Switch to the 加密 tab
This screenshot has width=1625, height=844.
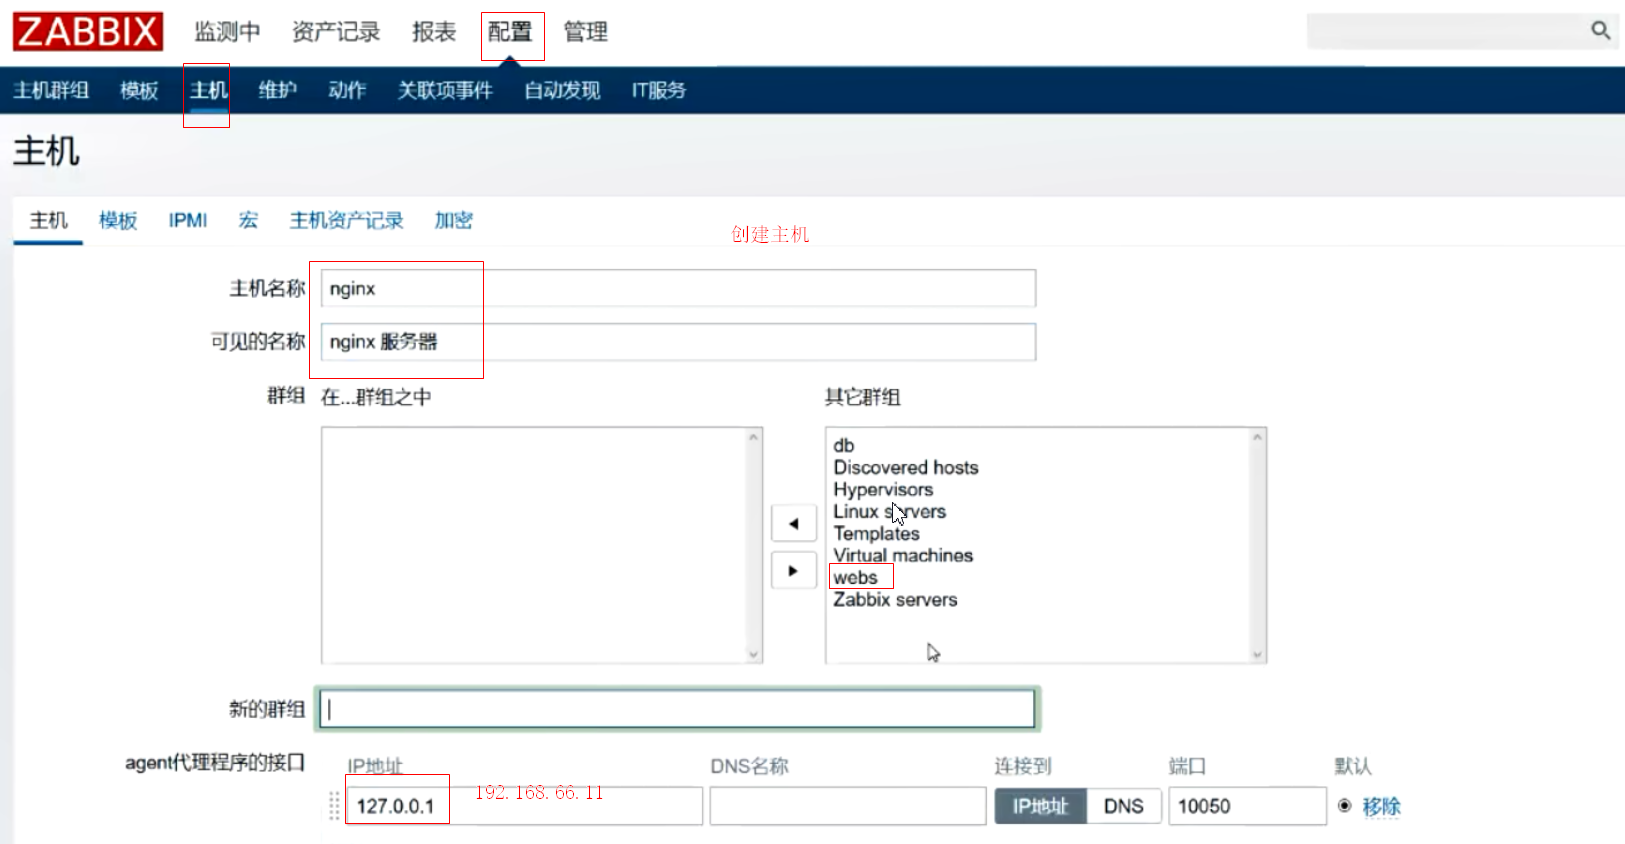coord(454,220)
